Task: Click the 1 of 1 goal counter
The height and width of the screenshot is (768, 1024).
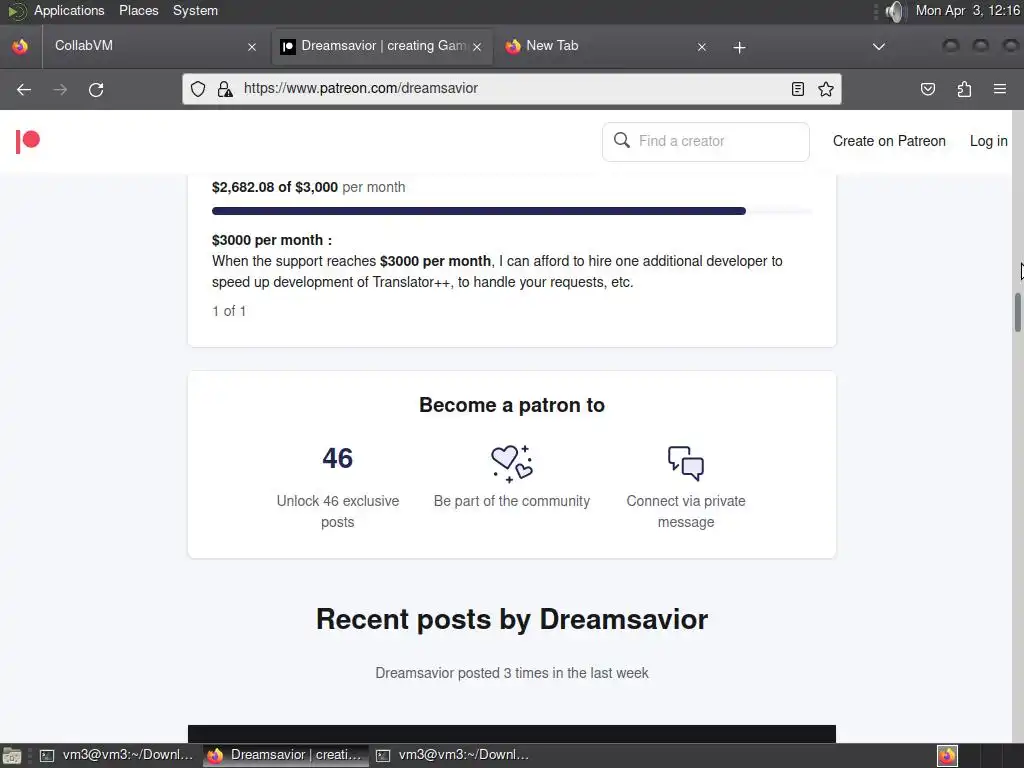Action: click(229, 312)
